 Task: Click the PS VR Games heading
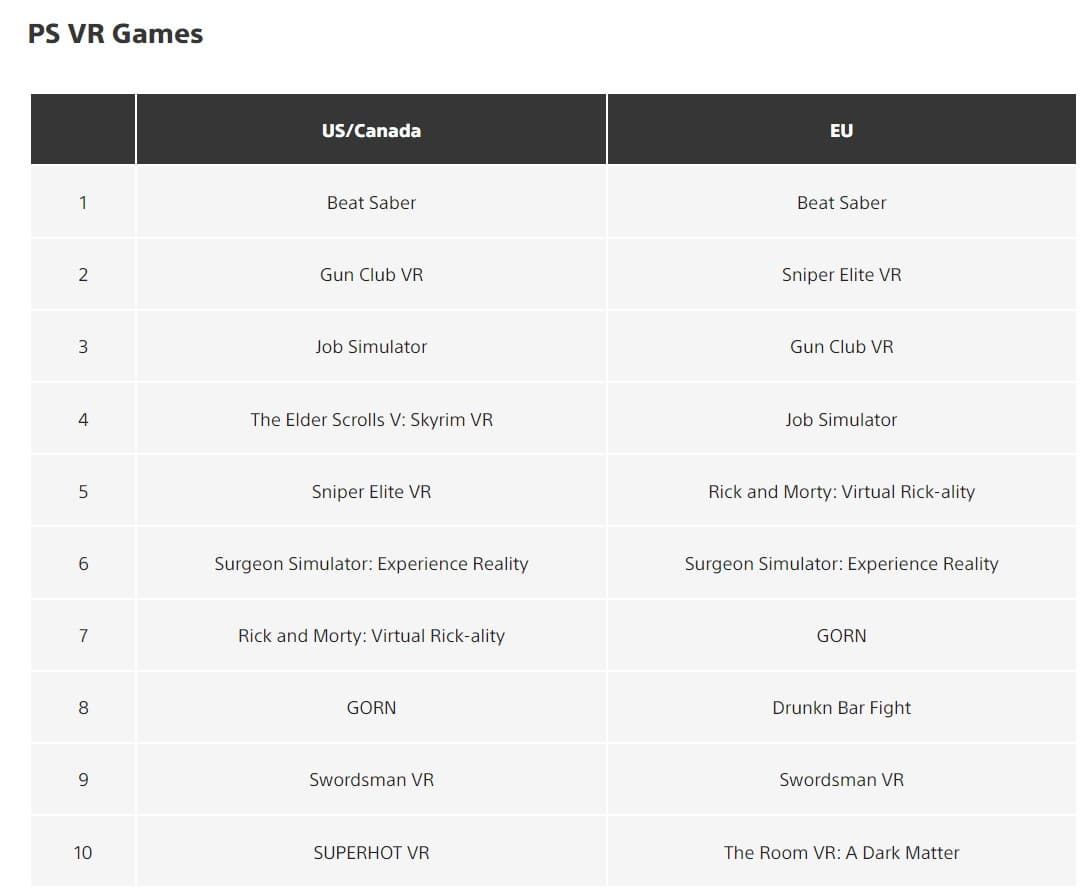point(115,34)
